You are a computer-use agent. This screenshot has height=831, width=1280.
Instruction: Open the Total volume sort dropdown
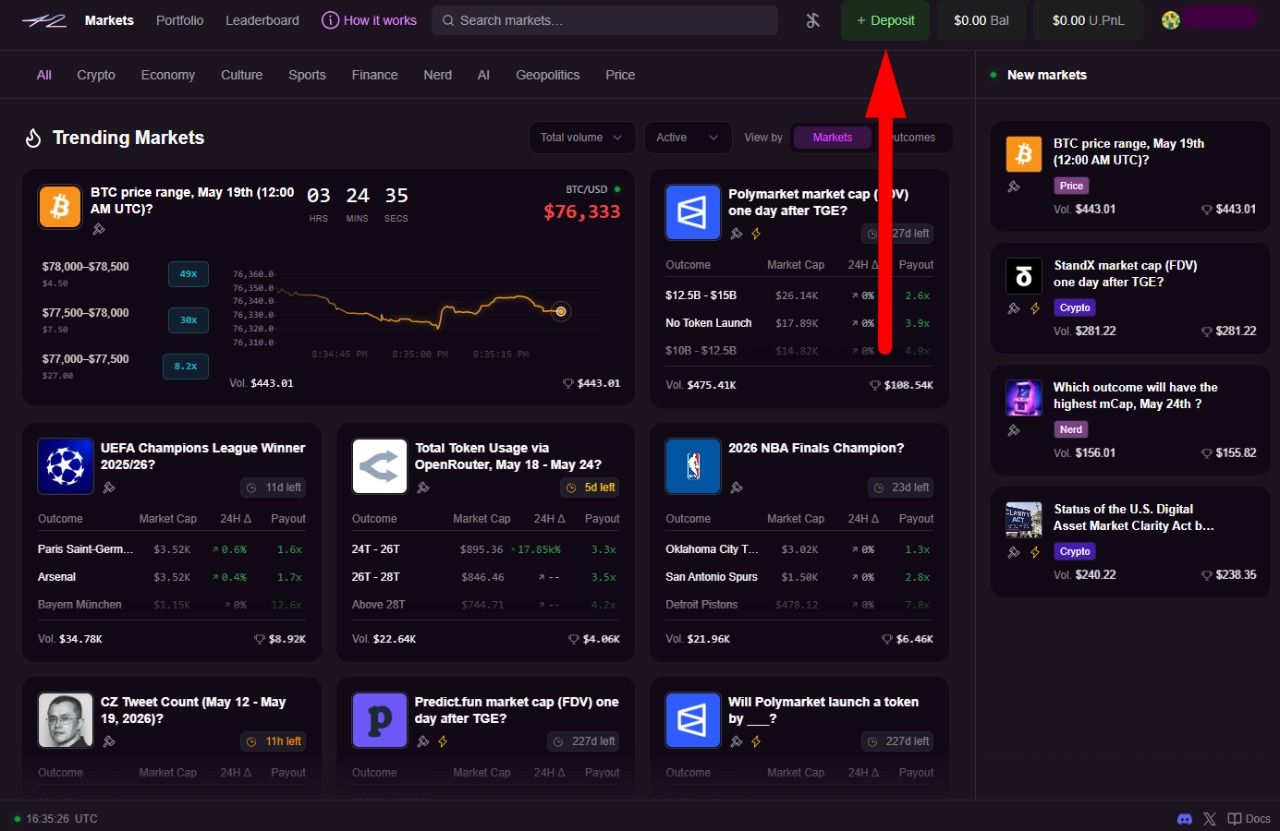[582, 138]
